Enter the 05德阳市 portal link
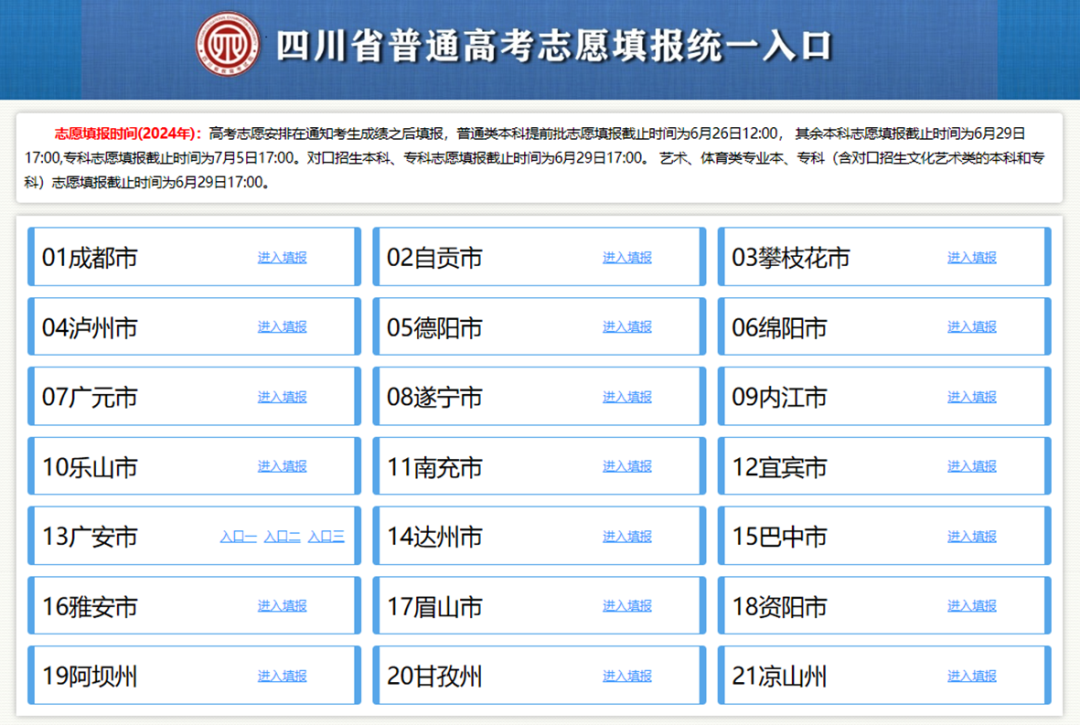Viewport: 1080px width, 725px height. point(626,327)
